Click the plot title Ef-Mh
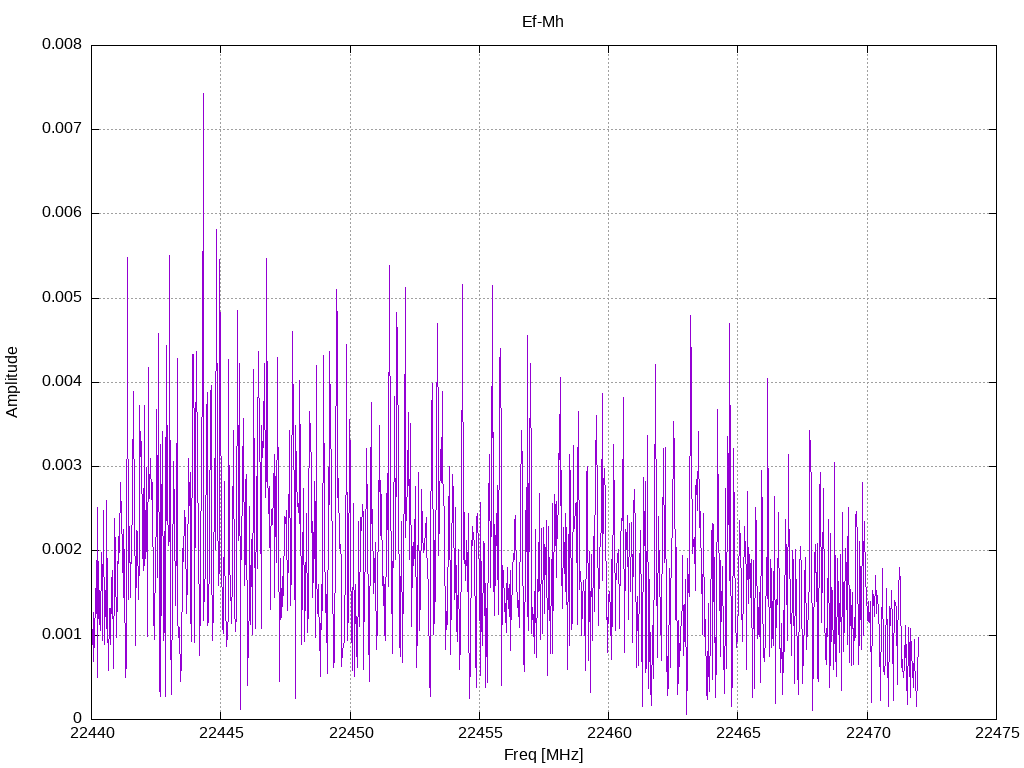The width and height of the screenshot is (1024, 768). (x=543, y=21)
